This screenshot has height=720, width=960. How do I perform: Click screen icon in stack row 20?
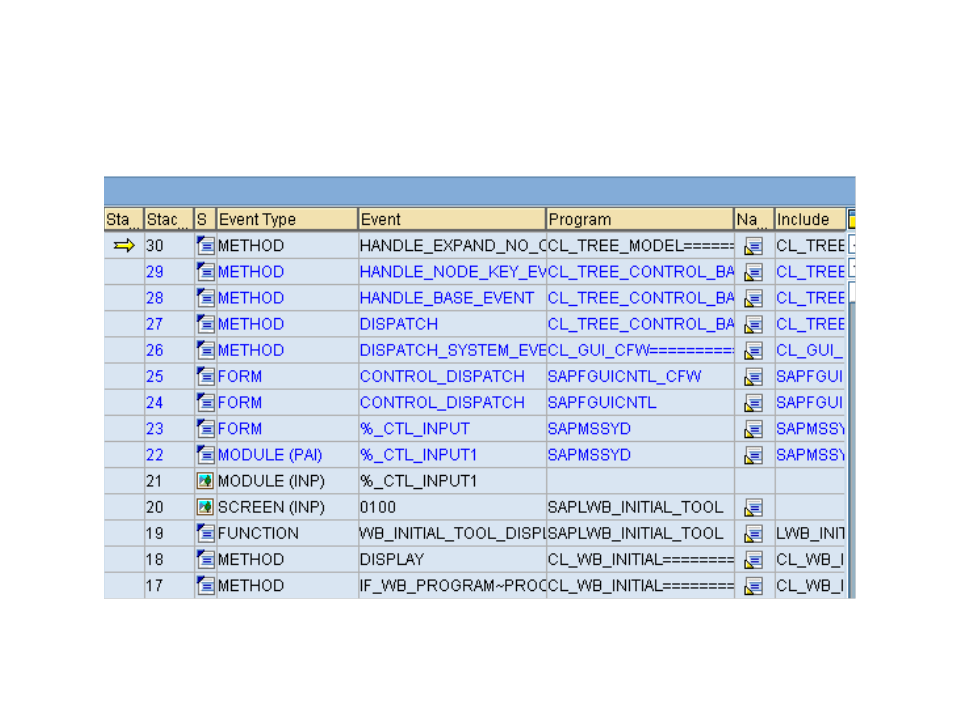pyautogui.click(x=206, y=507)
